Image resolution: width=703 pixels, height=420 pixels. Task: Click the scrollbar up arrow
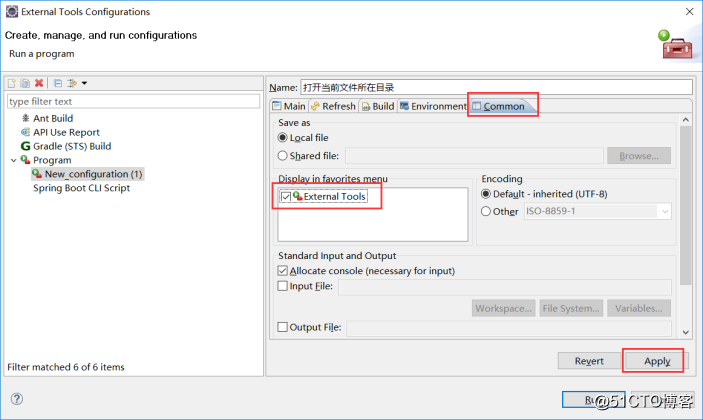(x=686, y=120)
